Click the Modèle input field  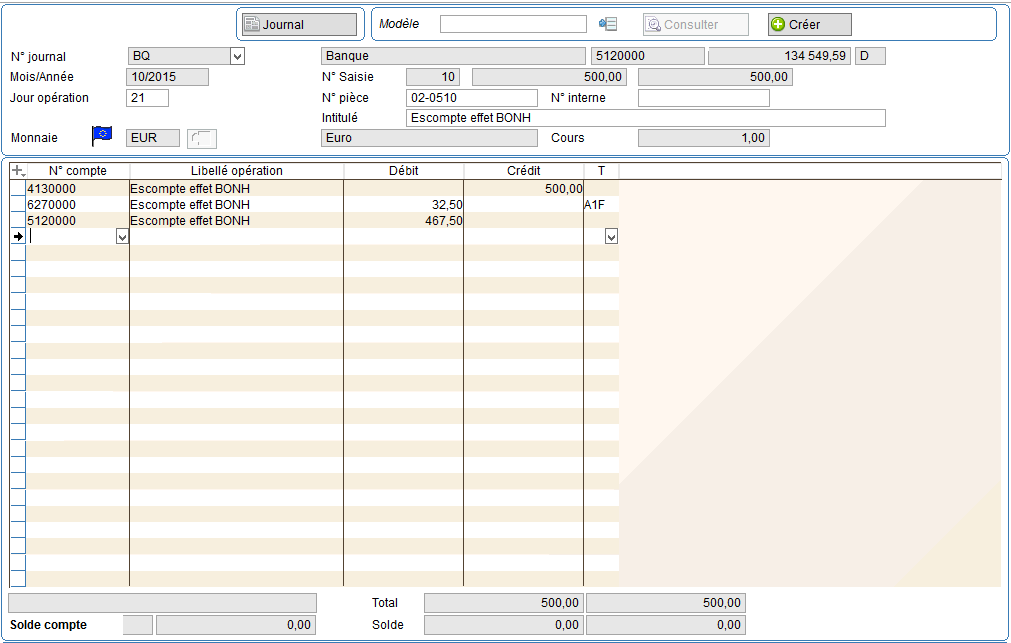point(513,24)
